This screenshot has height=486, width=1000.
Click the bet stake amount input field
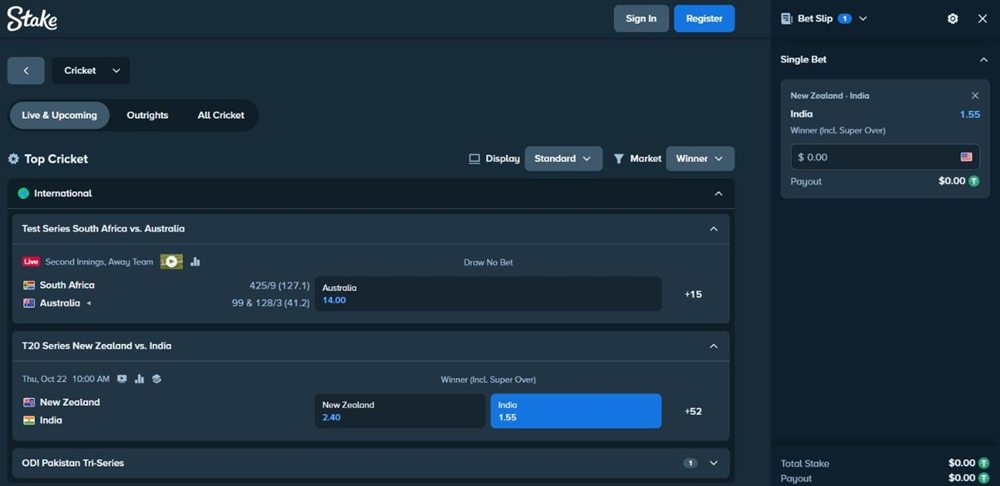pyautogui.click(x=885, y=157)
